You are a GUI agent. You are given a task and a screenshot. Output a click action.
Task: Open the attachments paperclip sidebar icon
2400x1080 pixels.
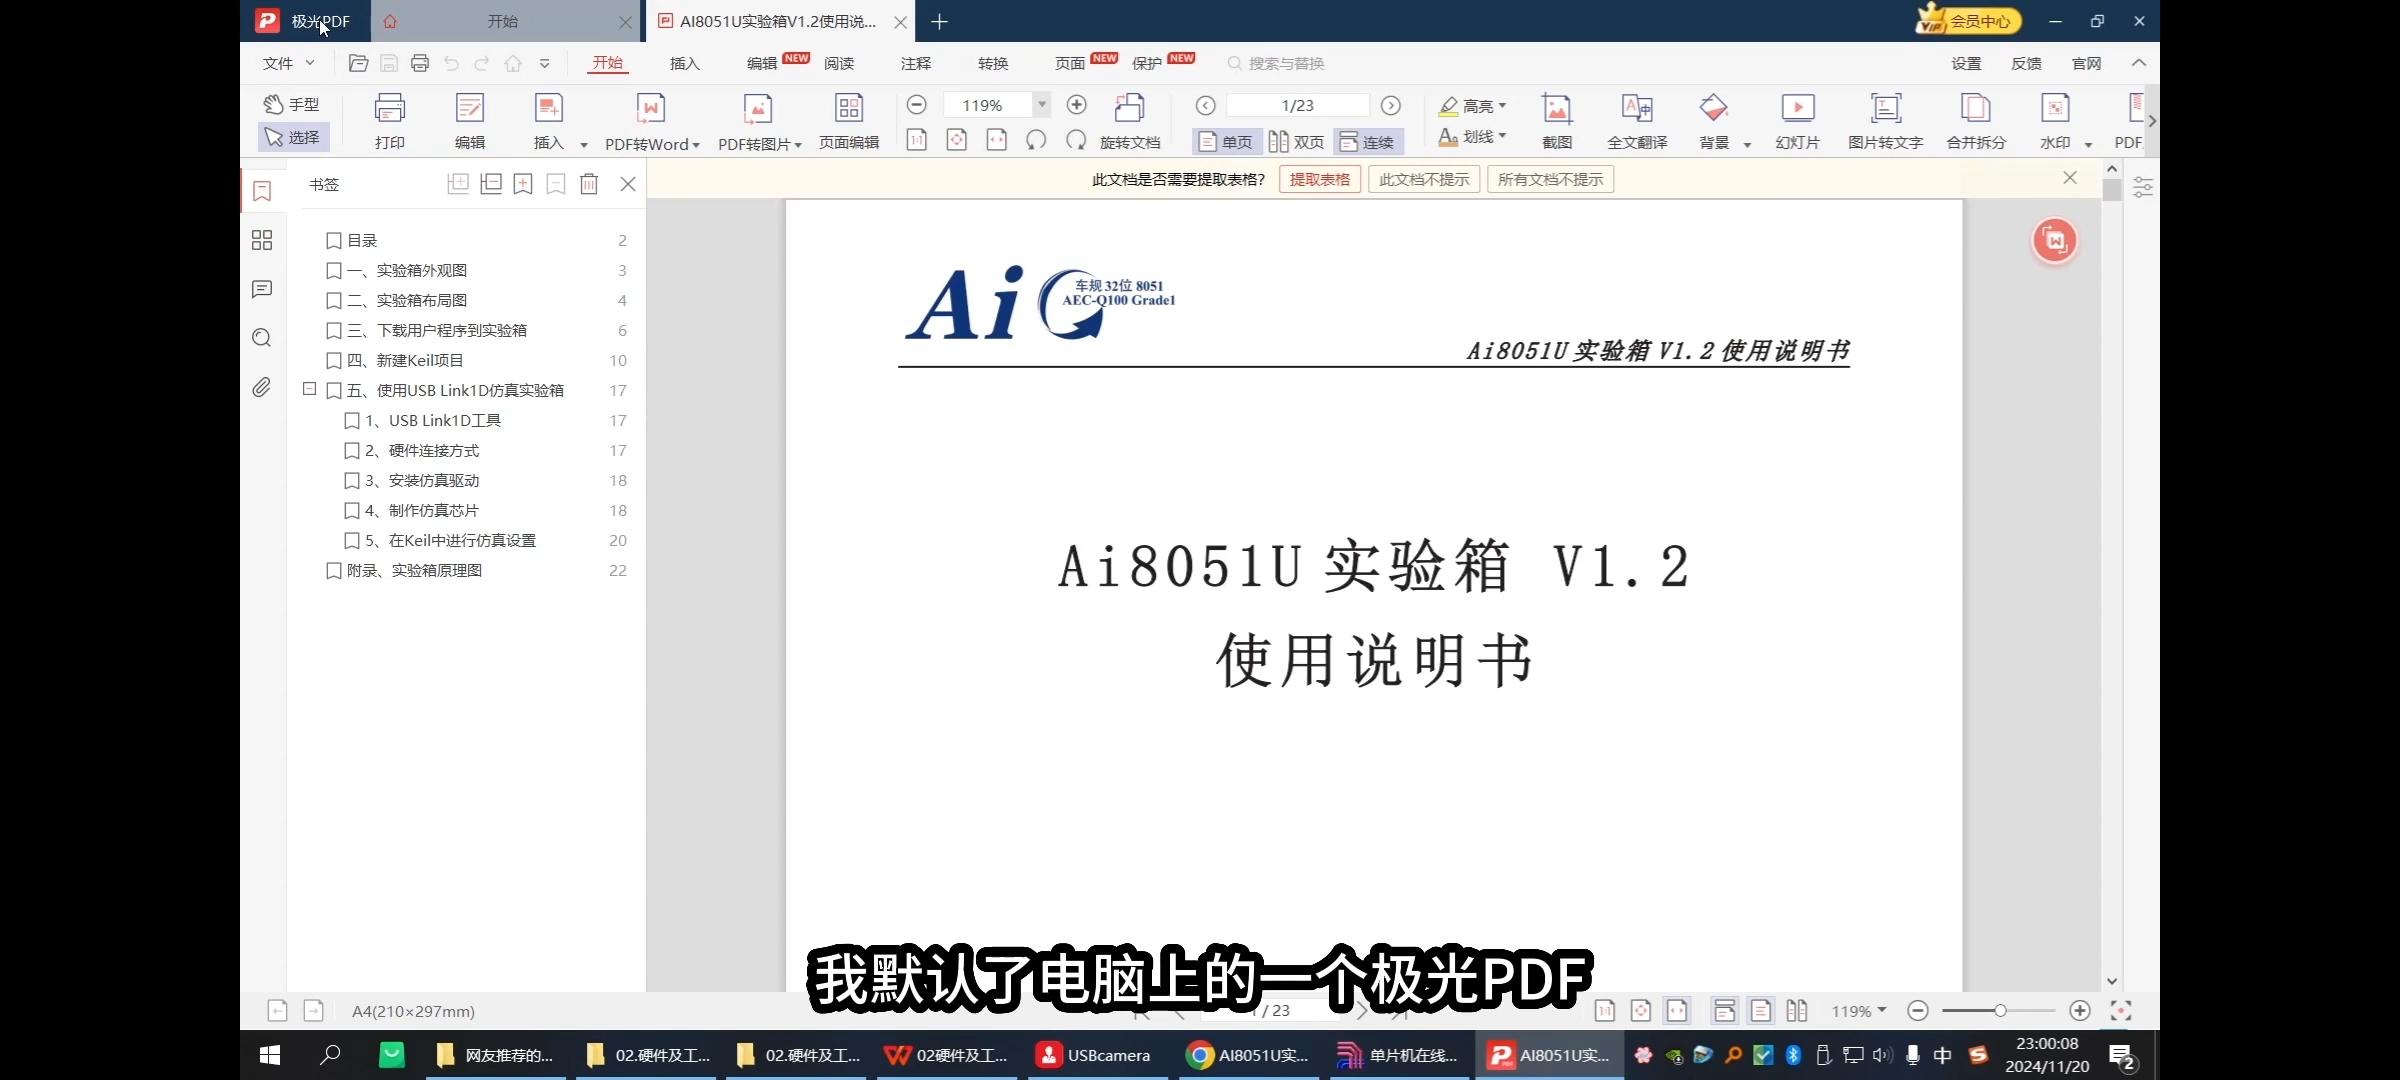click(262, 387)
